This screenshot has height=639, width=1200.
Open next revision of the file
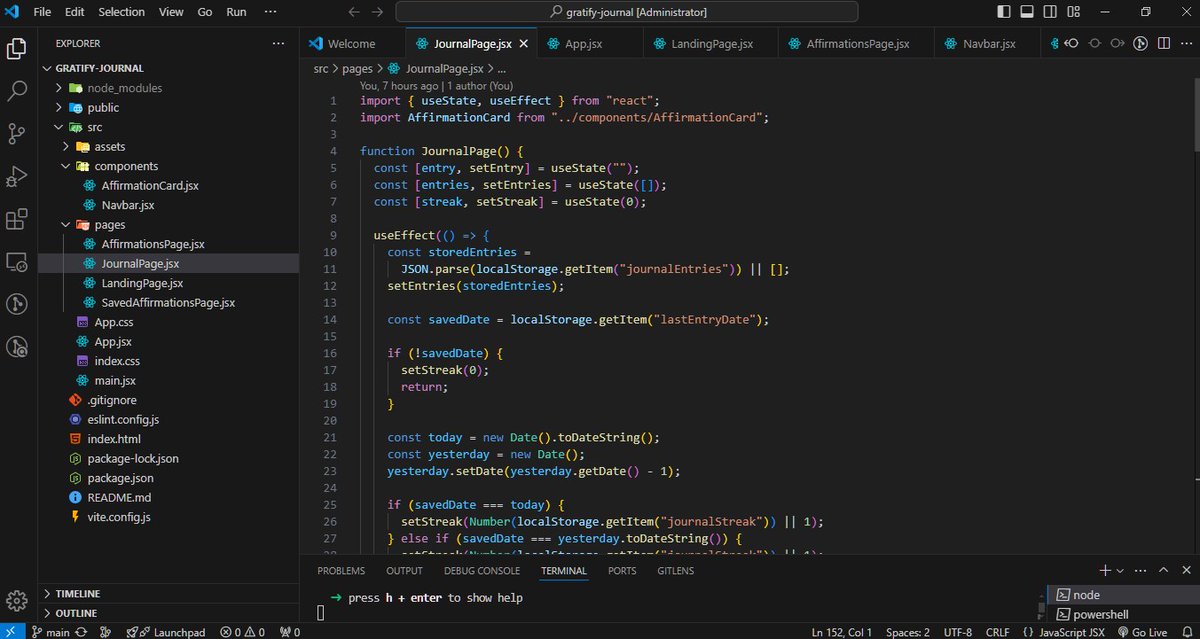coord(1117,44)
